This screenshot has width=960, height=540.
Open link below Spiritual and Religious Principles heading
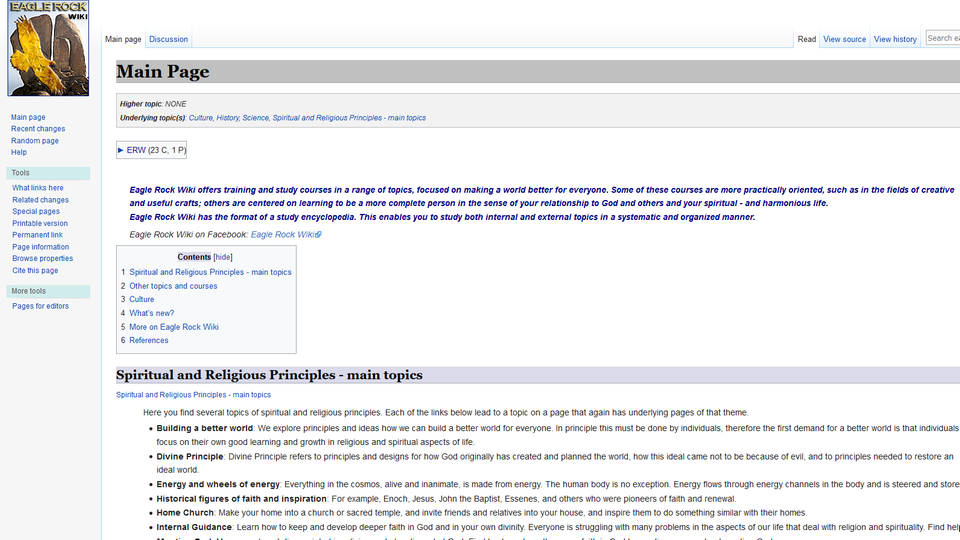193,395
